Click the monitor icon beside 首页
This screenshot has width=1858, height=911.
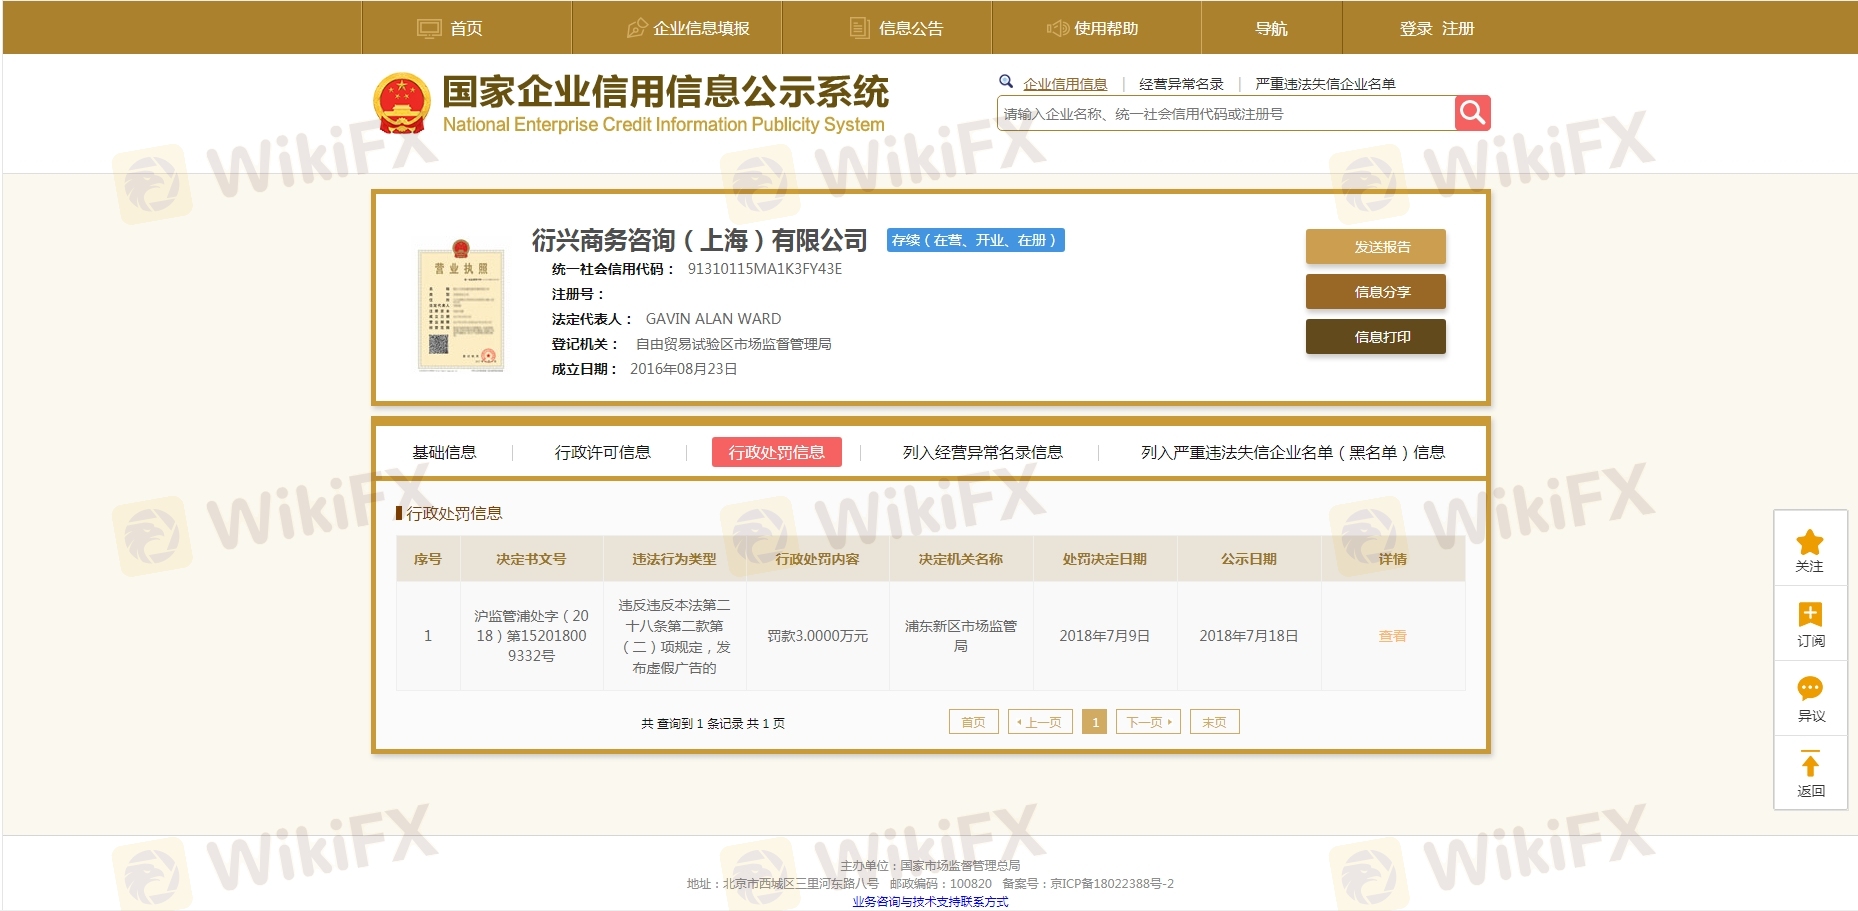[x=429, y=28]
